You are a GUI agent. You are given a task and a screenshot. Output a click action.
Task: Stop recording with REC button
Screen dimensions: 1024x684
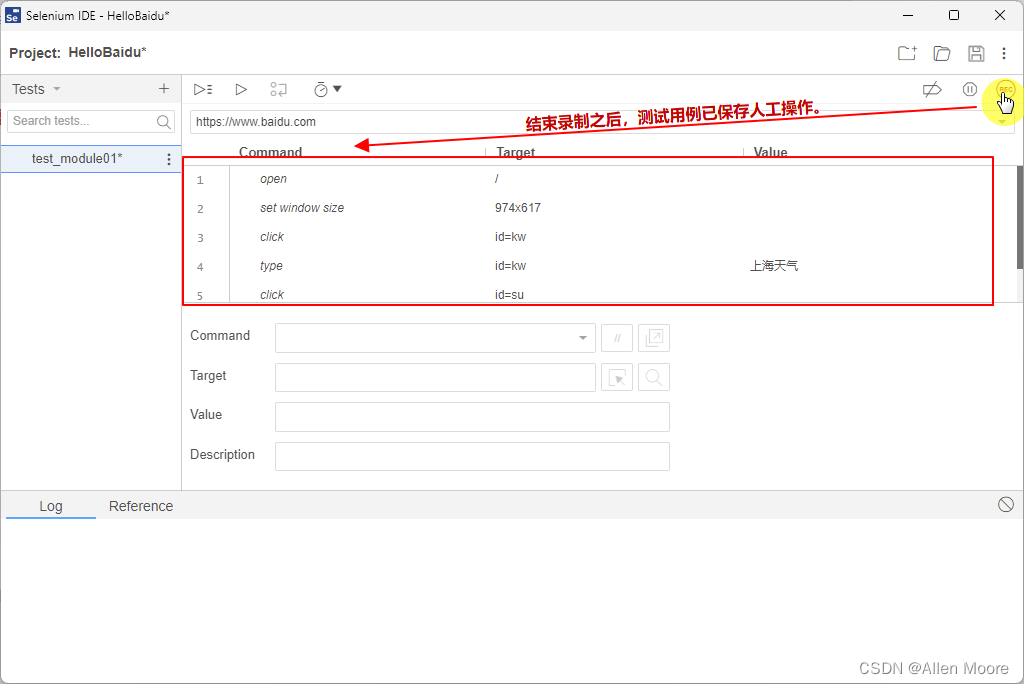coord(1006,90)
